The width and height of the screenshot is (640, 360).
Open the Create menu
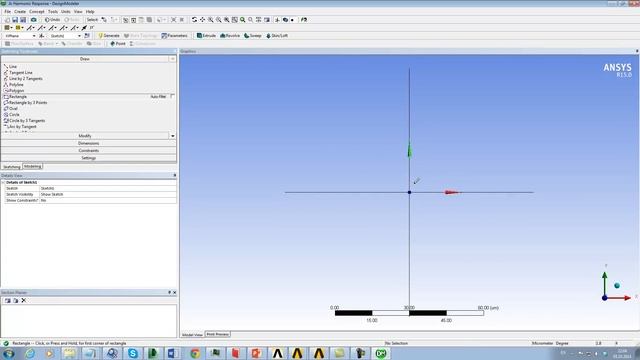tap(20, 11)
